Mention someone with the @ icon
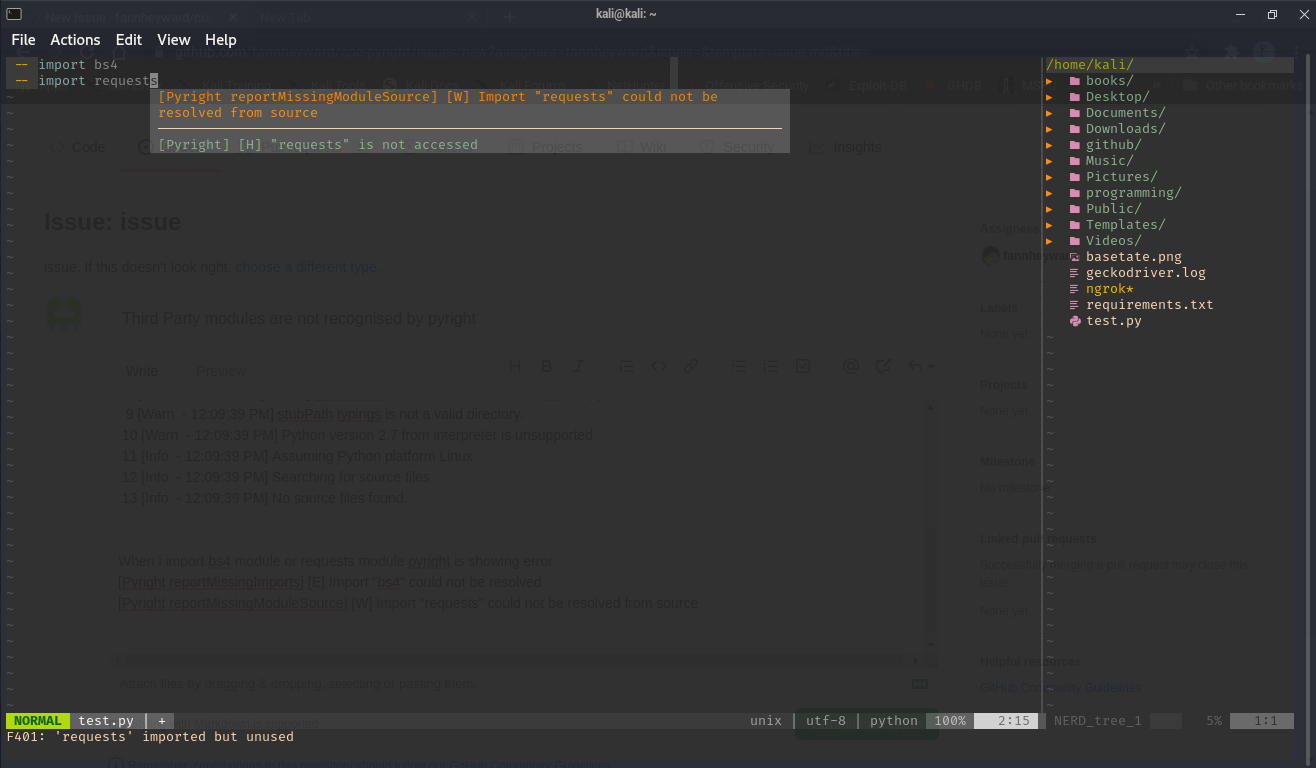1316x768 pixels. tap(851, 366)
